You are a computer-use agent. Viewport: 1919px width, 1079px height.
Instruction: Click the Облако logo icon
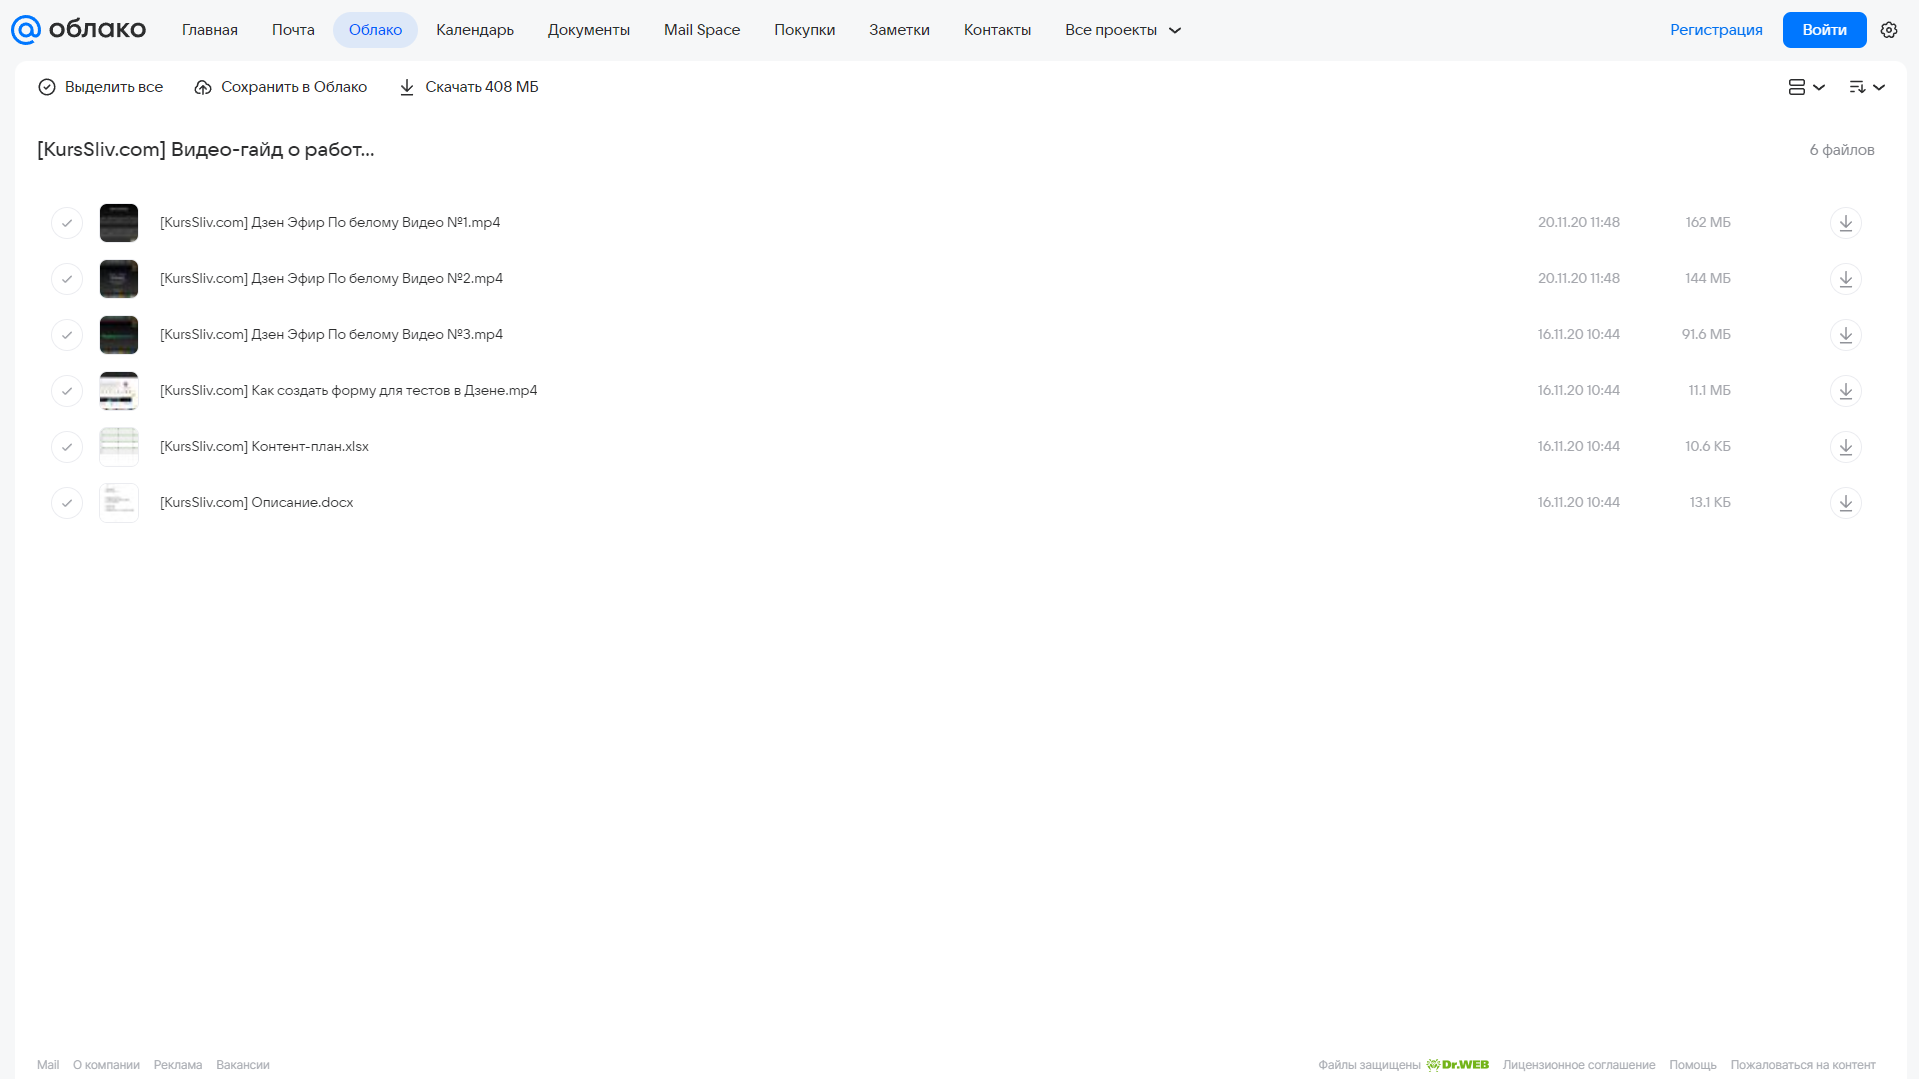[26, 30]
